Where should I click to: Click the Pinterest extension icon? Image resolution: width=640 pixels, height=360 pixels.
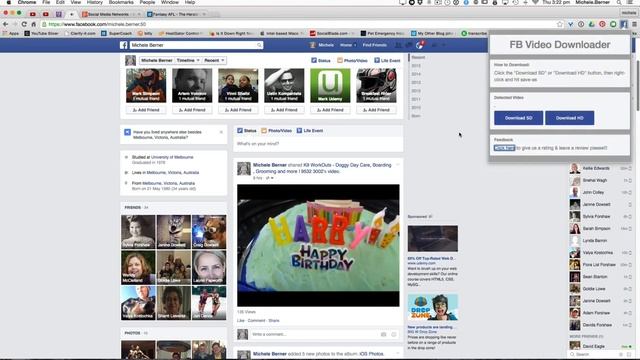pyautogui.click(x=602, y=24)
